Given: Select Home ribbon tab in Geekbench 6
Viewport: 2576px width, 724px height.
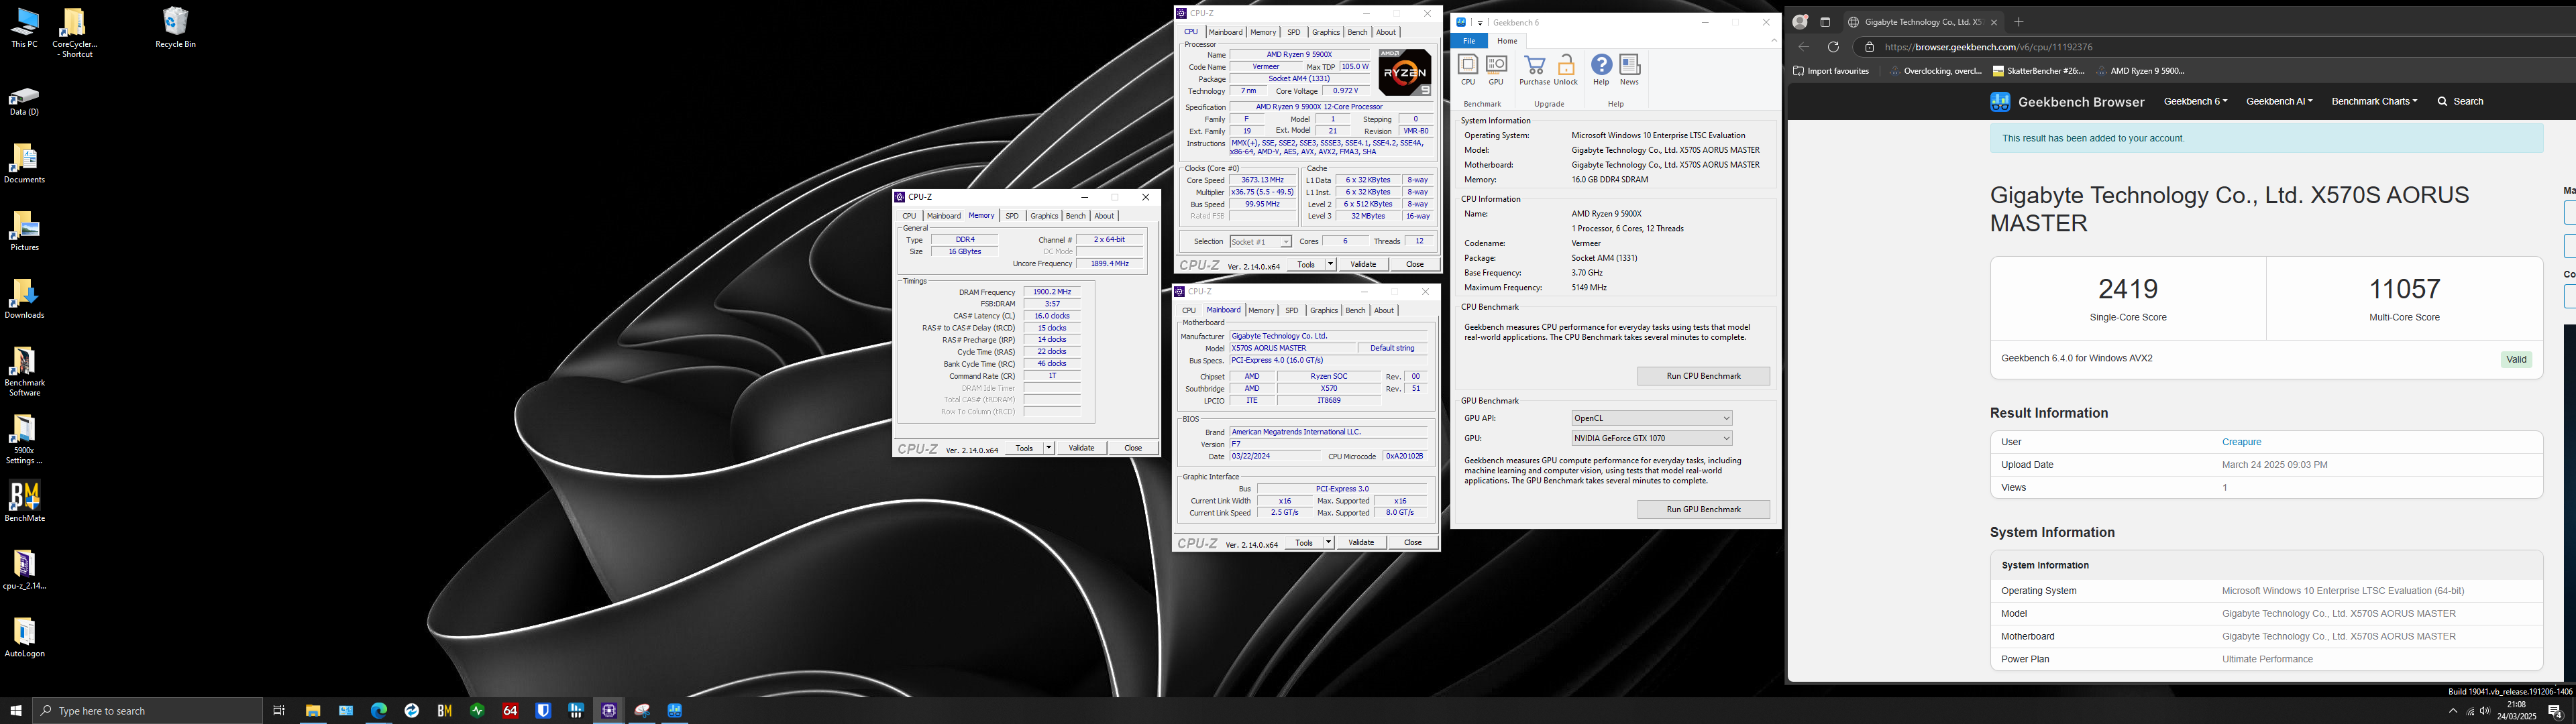Looking at the screenshot, I should point(1507,41).
